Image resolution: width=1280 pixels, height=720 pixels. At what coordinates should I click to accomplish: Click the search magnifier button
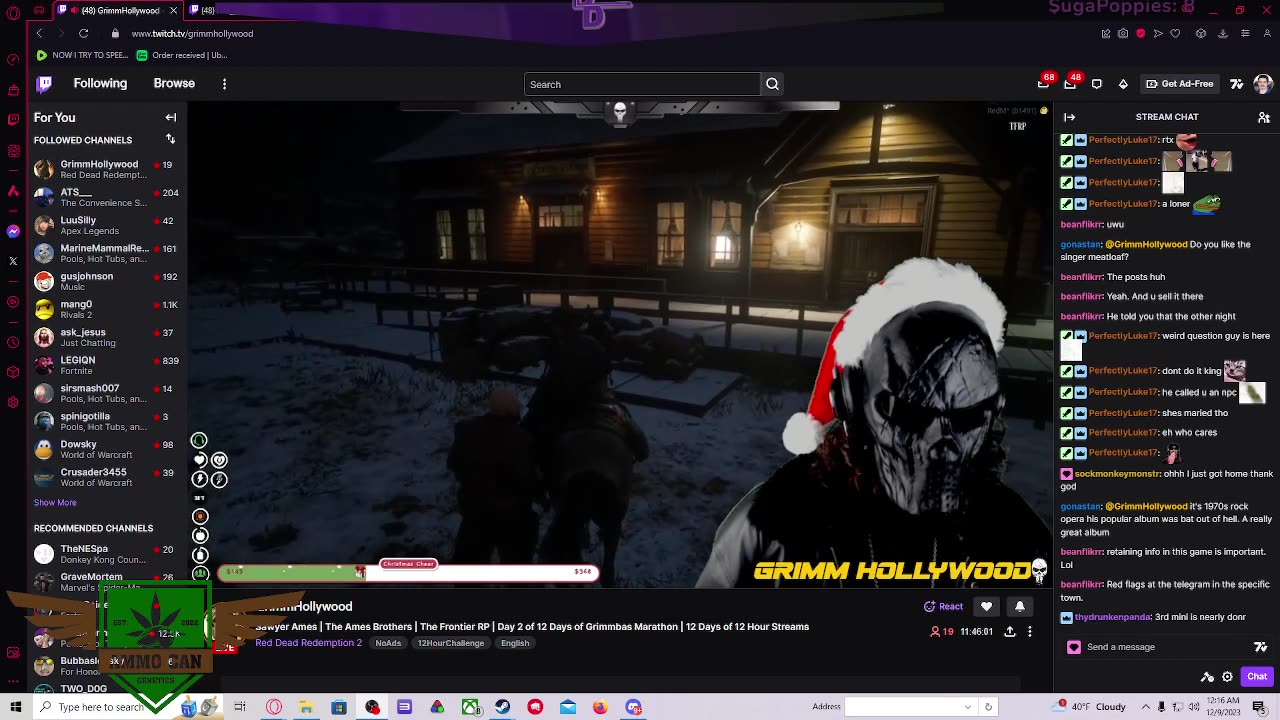tap(772, 84)
